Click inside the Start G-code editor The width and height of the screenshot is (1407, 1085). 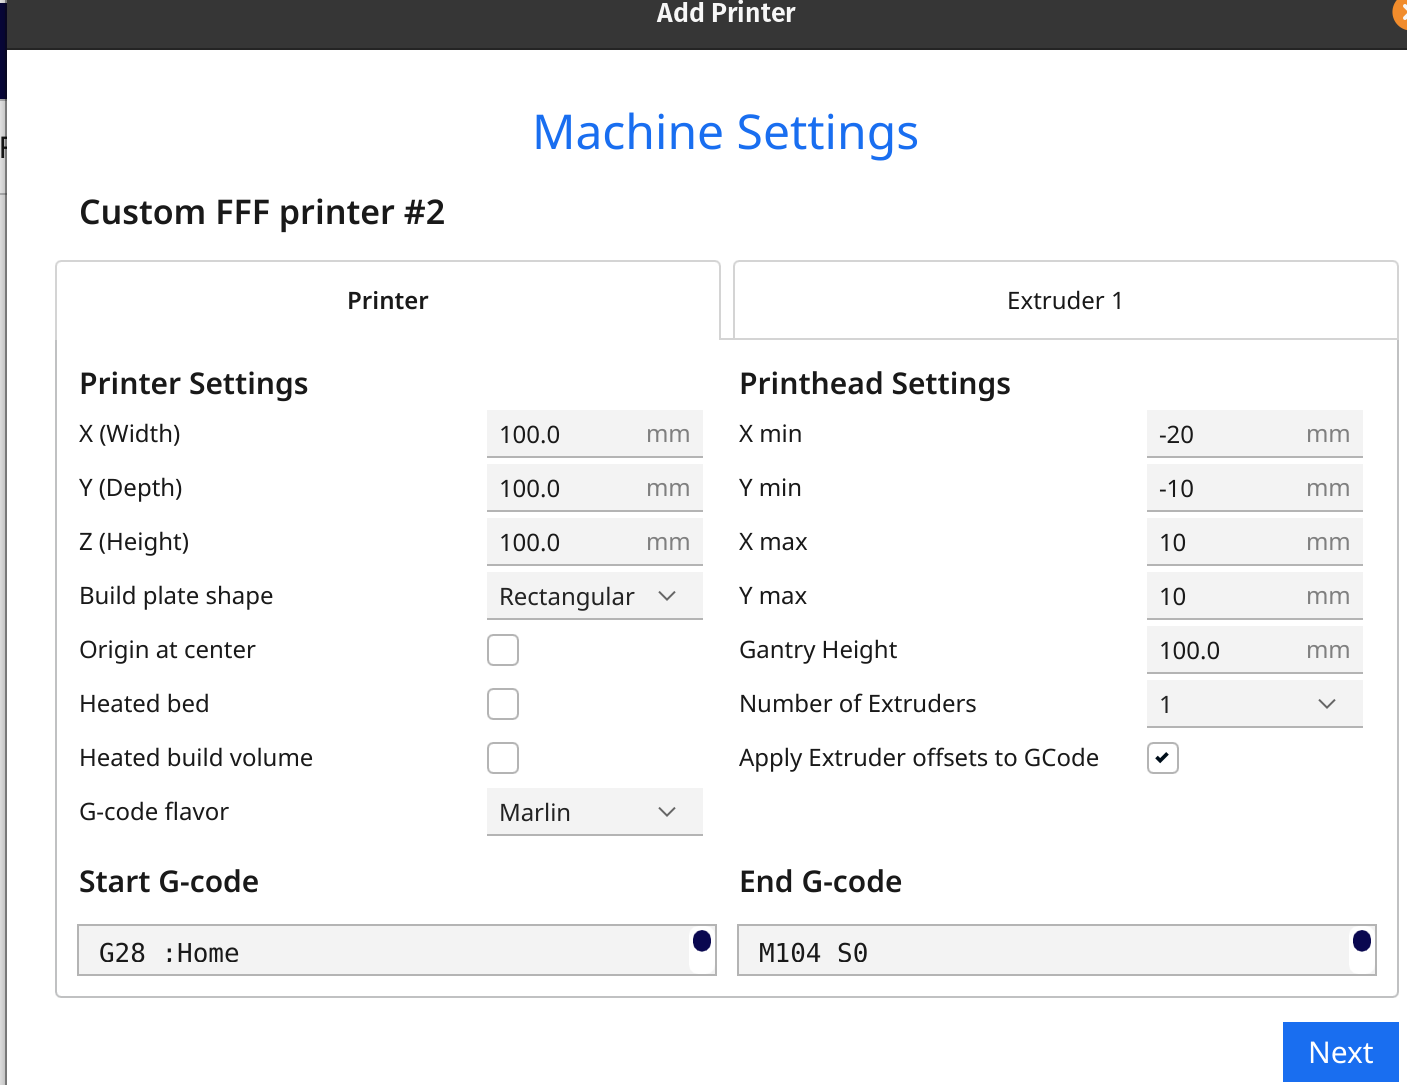click(x=396, y=950)
